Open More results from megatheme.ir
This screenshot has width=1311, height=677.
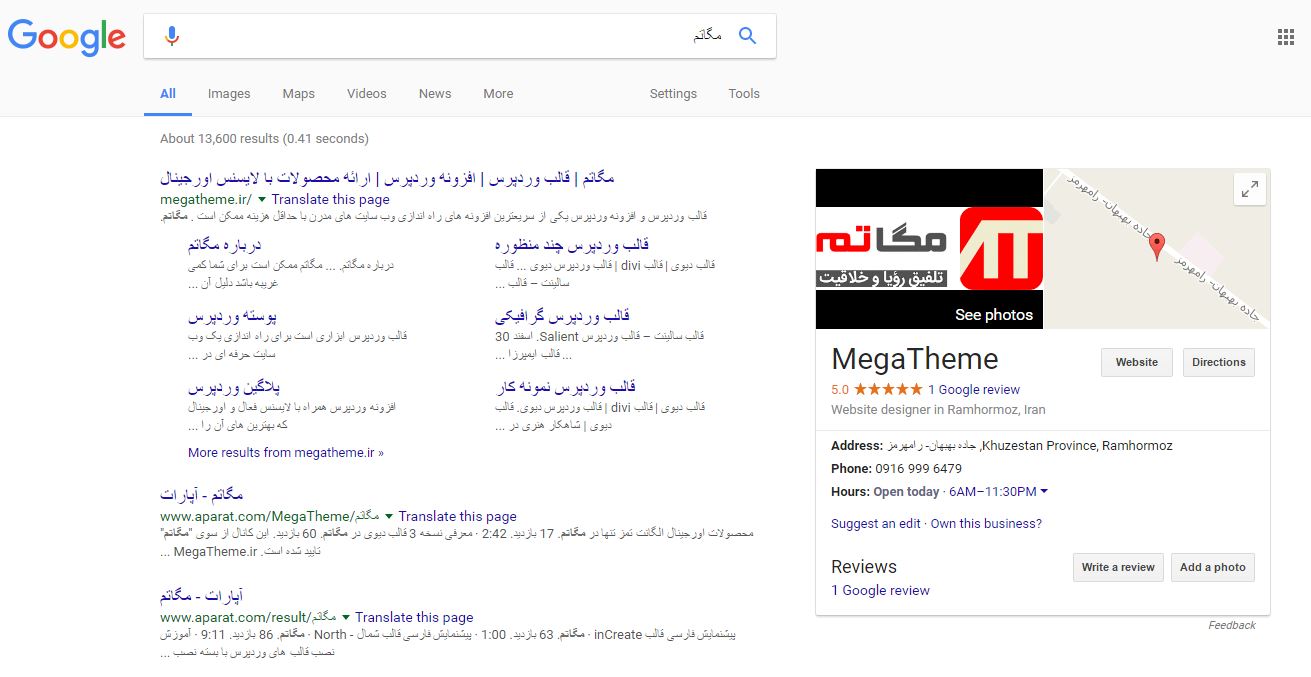pyautogui.click(x=286, y=453)
